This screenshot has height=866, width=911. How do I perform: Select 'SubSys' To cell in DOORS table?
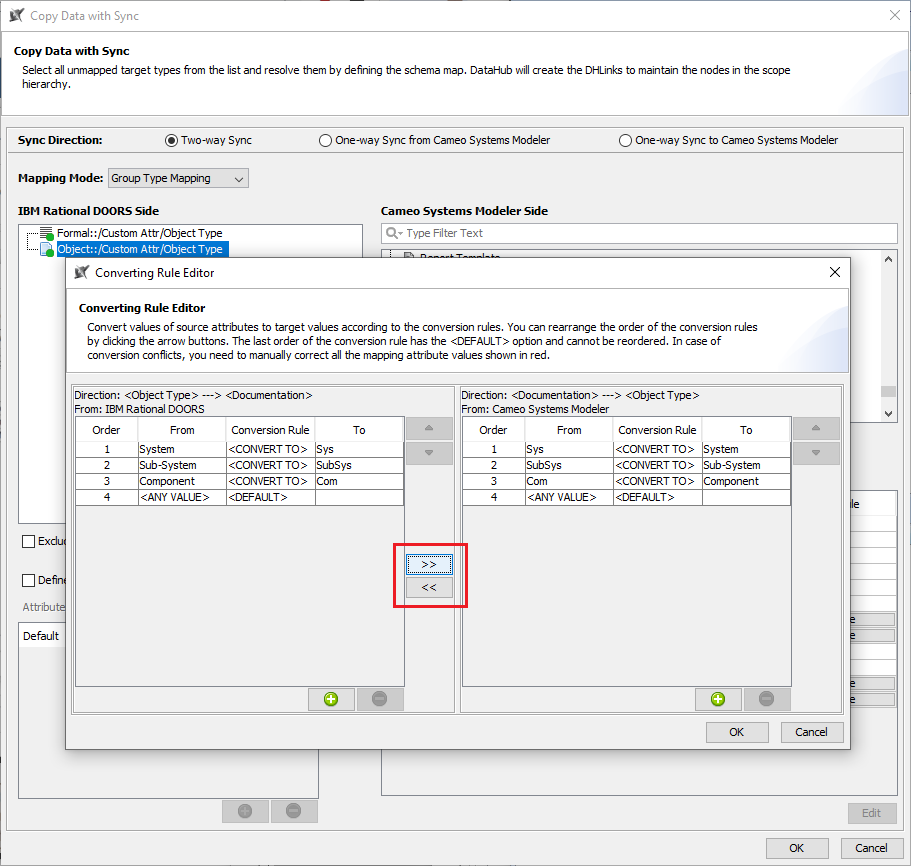tap(359, 465)
